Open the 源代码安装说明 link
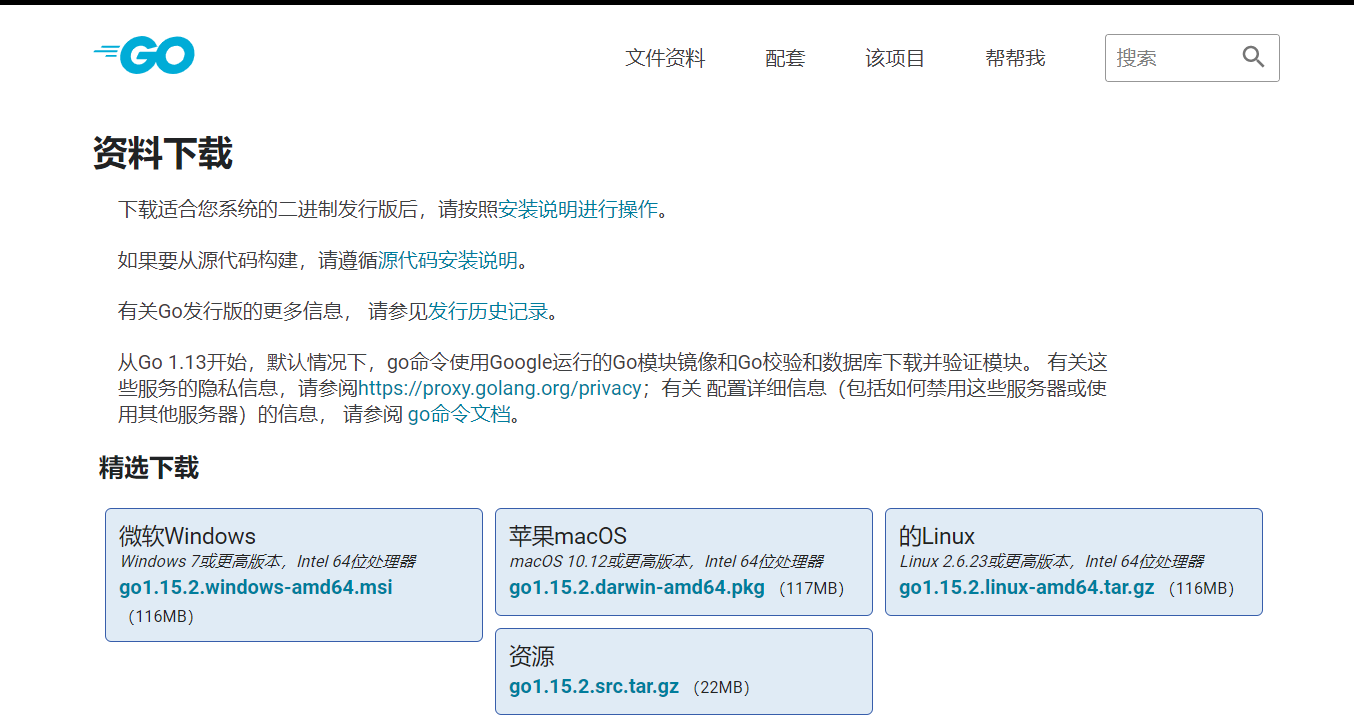Viewport: 1354px width, 725px height. [x=448, y=260]
